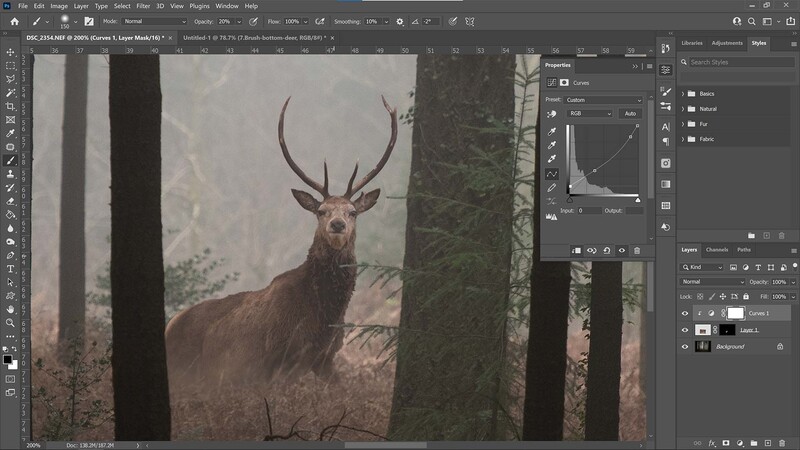Expand the Fur styles folder
This screenshot has width=800, height=450.
pos(683,124)
